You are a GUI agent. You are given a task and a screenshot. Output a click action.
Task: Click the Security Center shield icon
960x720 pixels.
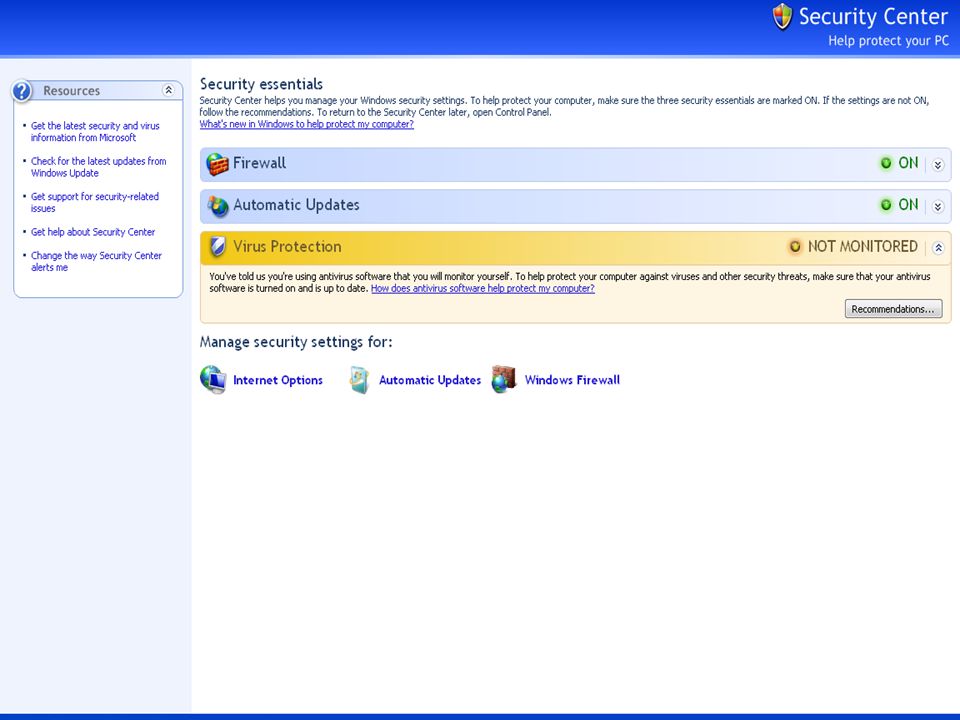tap(782, 17)
